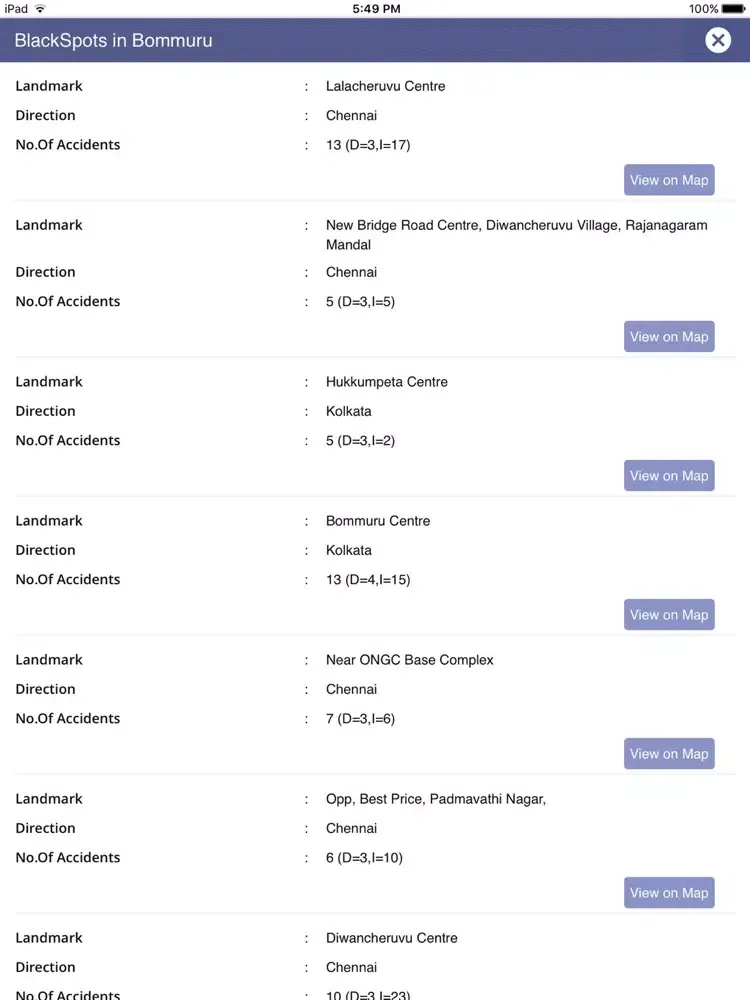
Task: View Hukkumpeta Centre on map
Action: pos(669,476)
